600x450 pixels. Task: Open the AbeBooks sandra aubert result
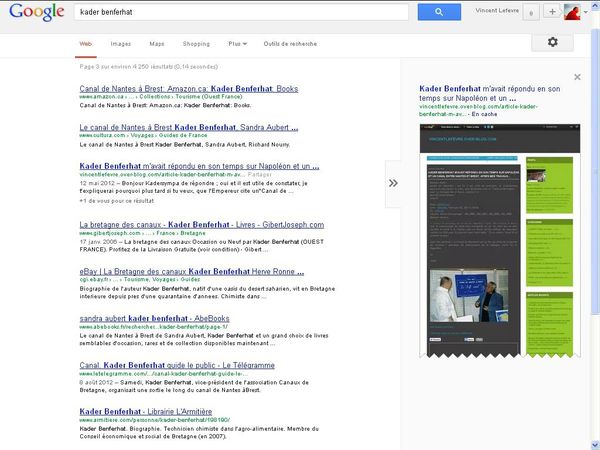click(155, 318)
